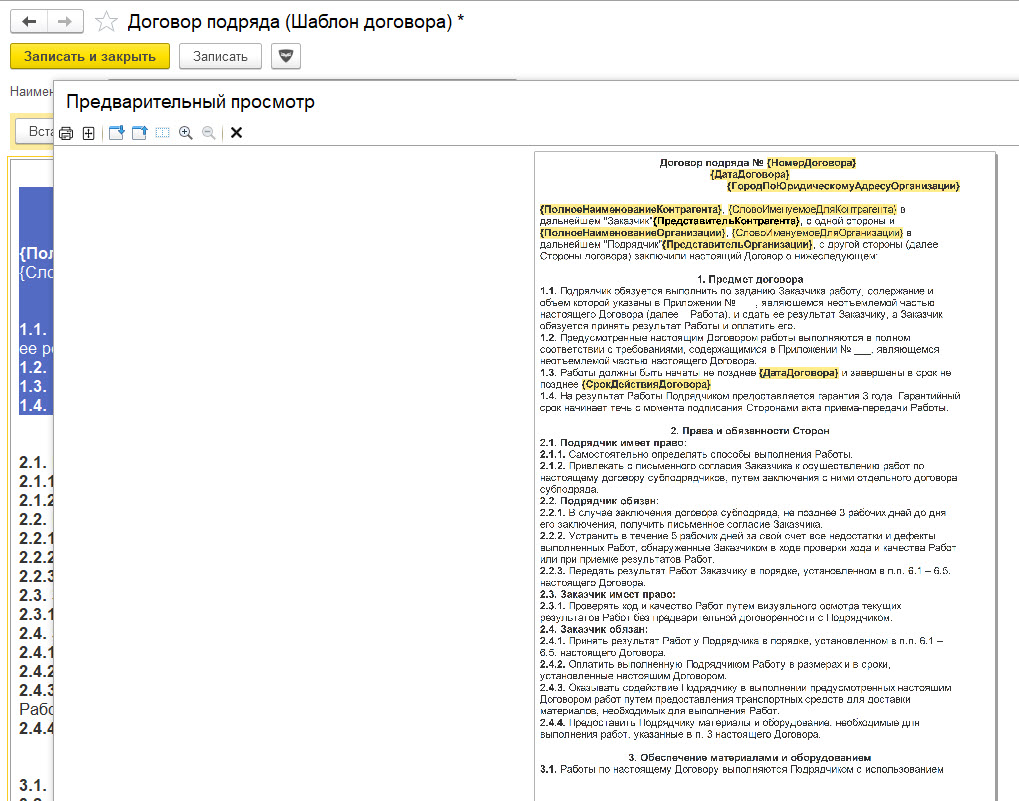1019x801 pixels.
Task: Click the {ПолноеНаименованиеОрганизации} placeholder
Action: (632, 233)
